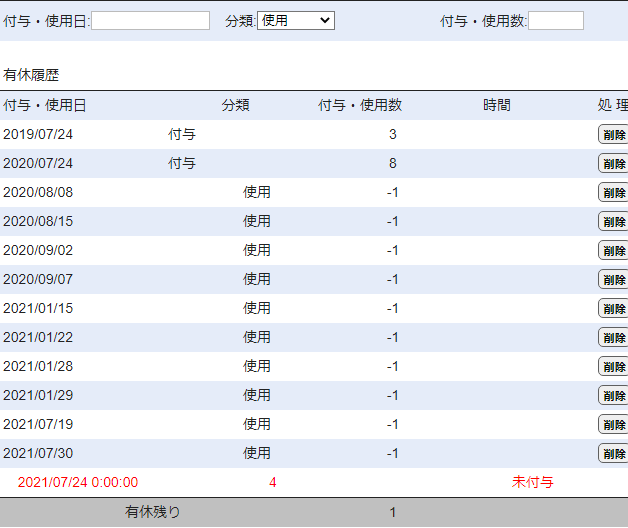This screenshot has width=628, height=528.
Task: Select the red 未付与 status text
Action: point(532,483)
